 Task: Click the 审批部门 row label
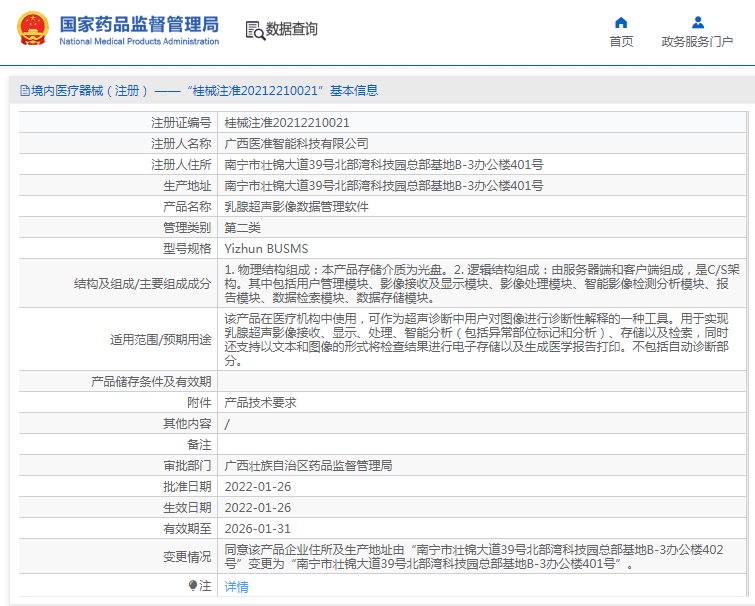click(187, 465)
